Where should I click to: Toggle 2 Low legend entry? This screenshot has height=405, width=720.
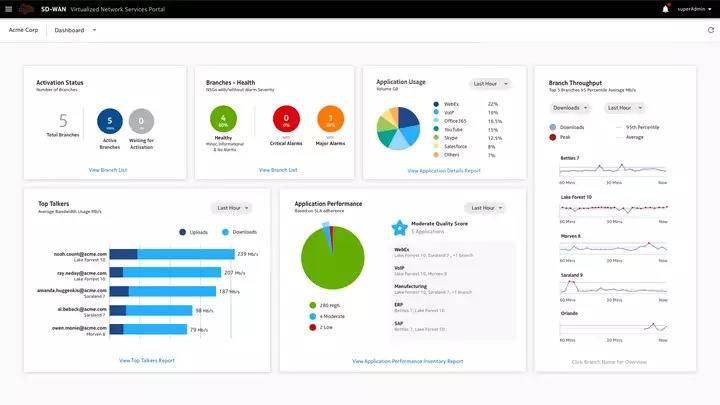coord(321,327)
